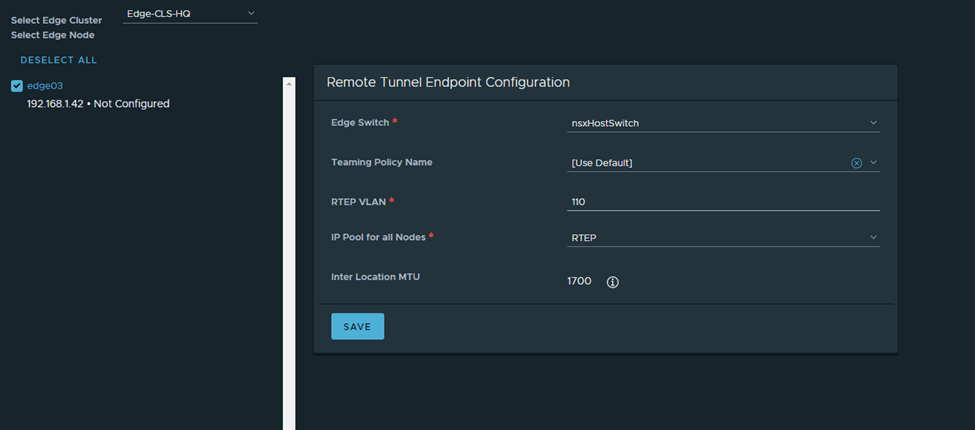Click the IP Pool chevron arrow
This screenshot has height=430, width=975.
click(x=873, y=237)
